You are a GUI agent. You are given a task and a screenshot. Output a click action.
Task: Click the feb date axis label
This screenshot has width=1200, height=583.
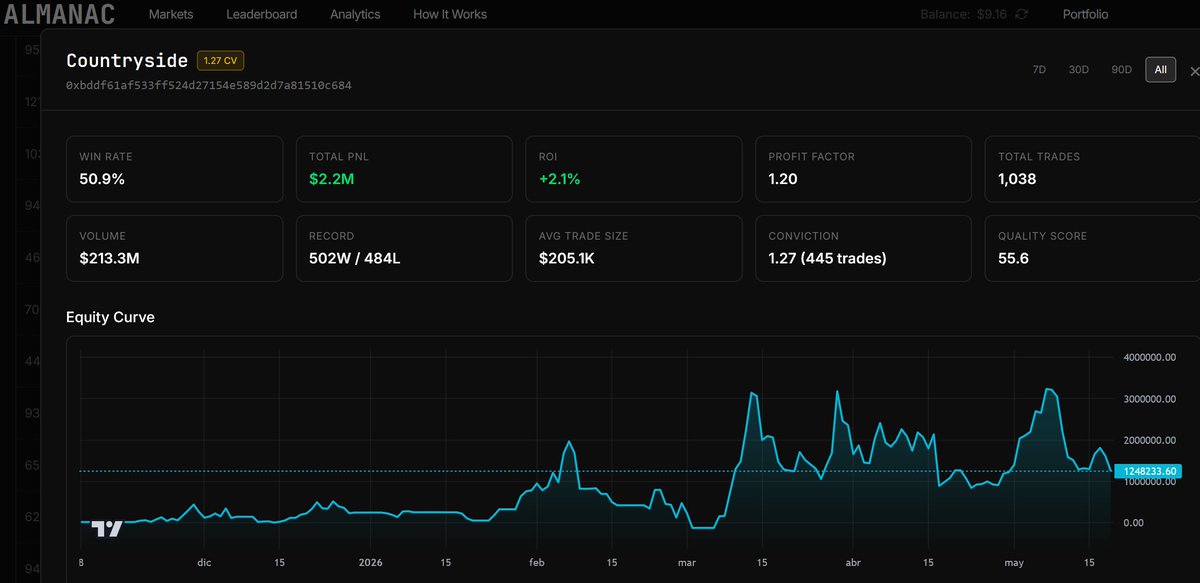point(537,562)
